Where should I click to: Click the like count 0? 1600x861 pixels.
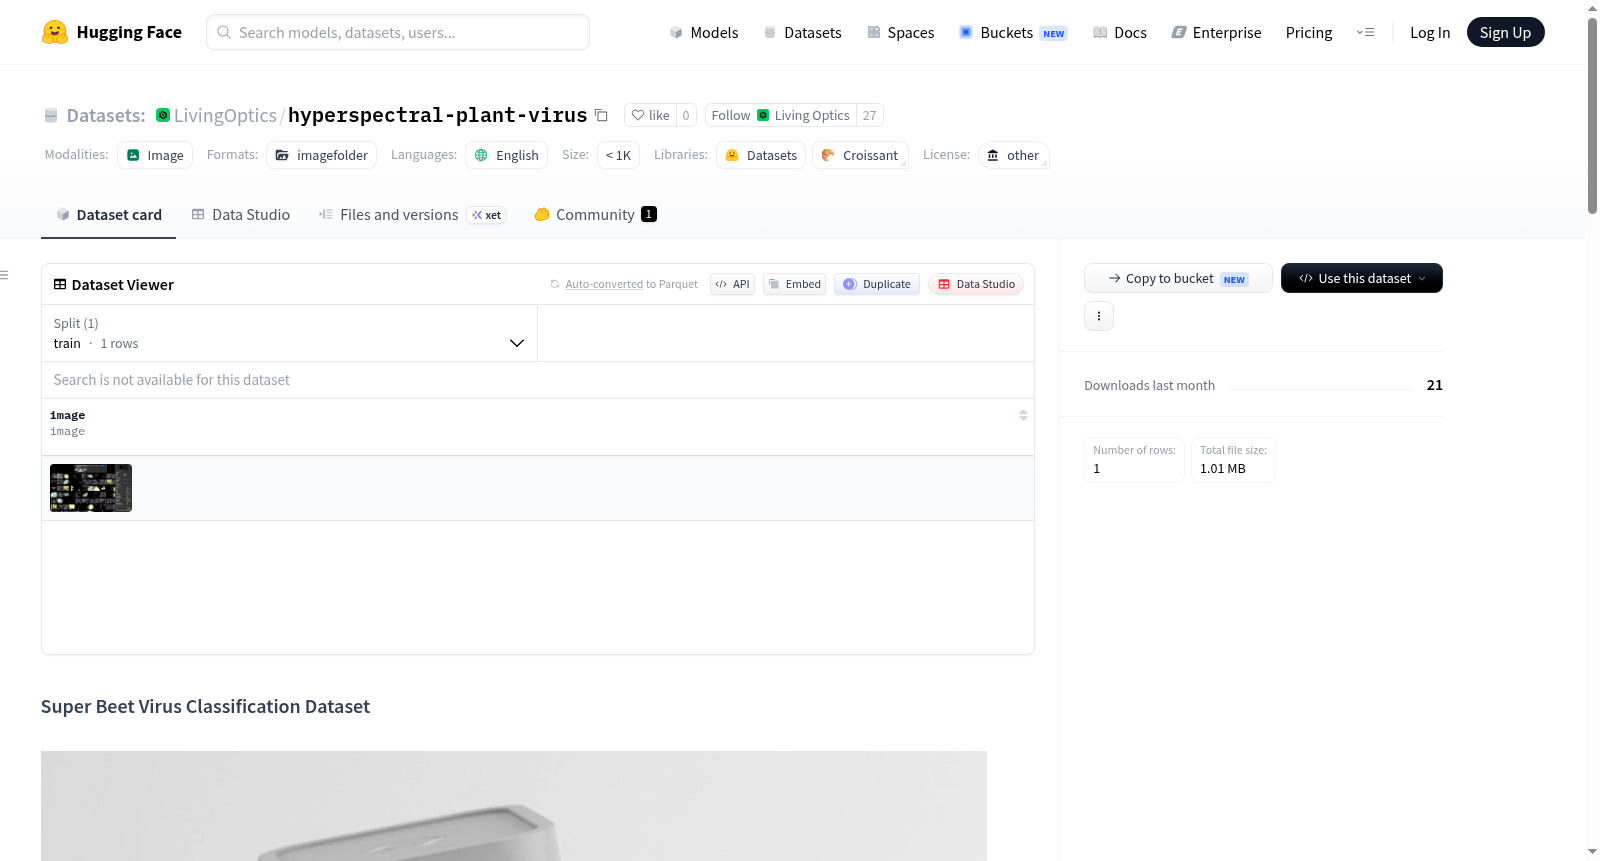pyautogui.click(x=686, y=115)
